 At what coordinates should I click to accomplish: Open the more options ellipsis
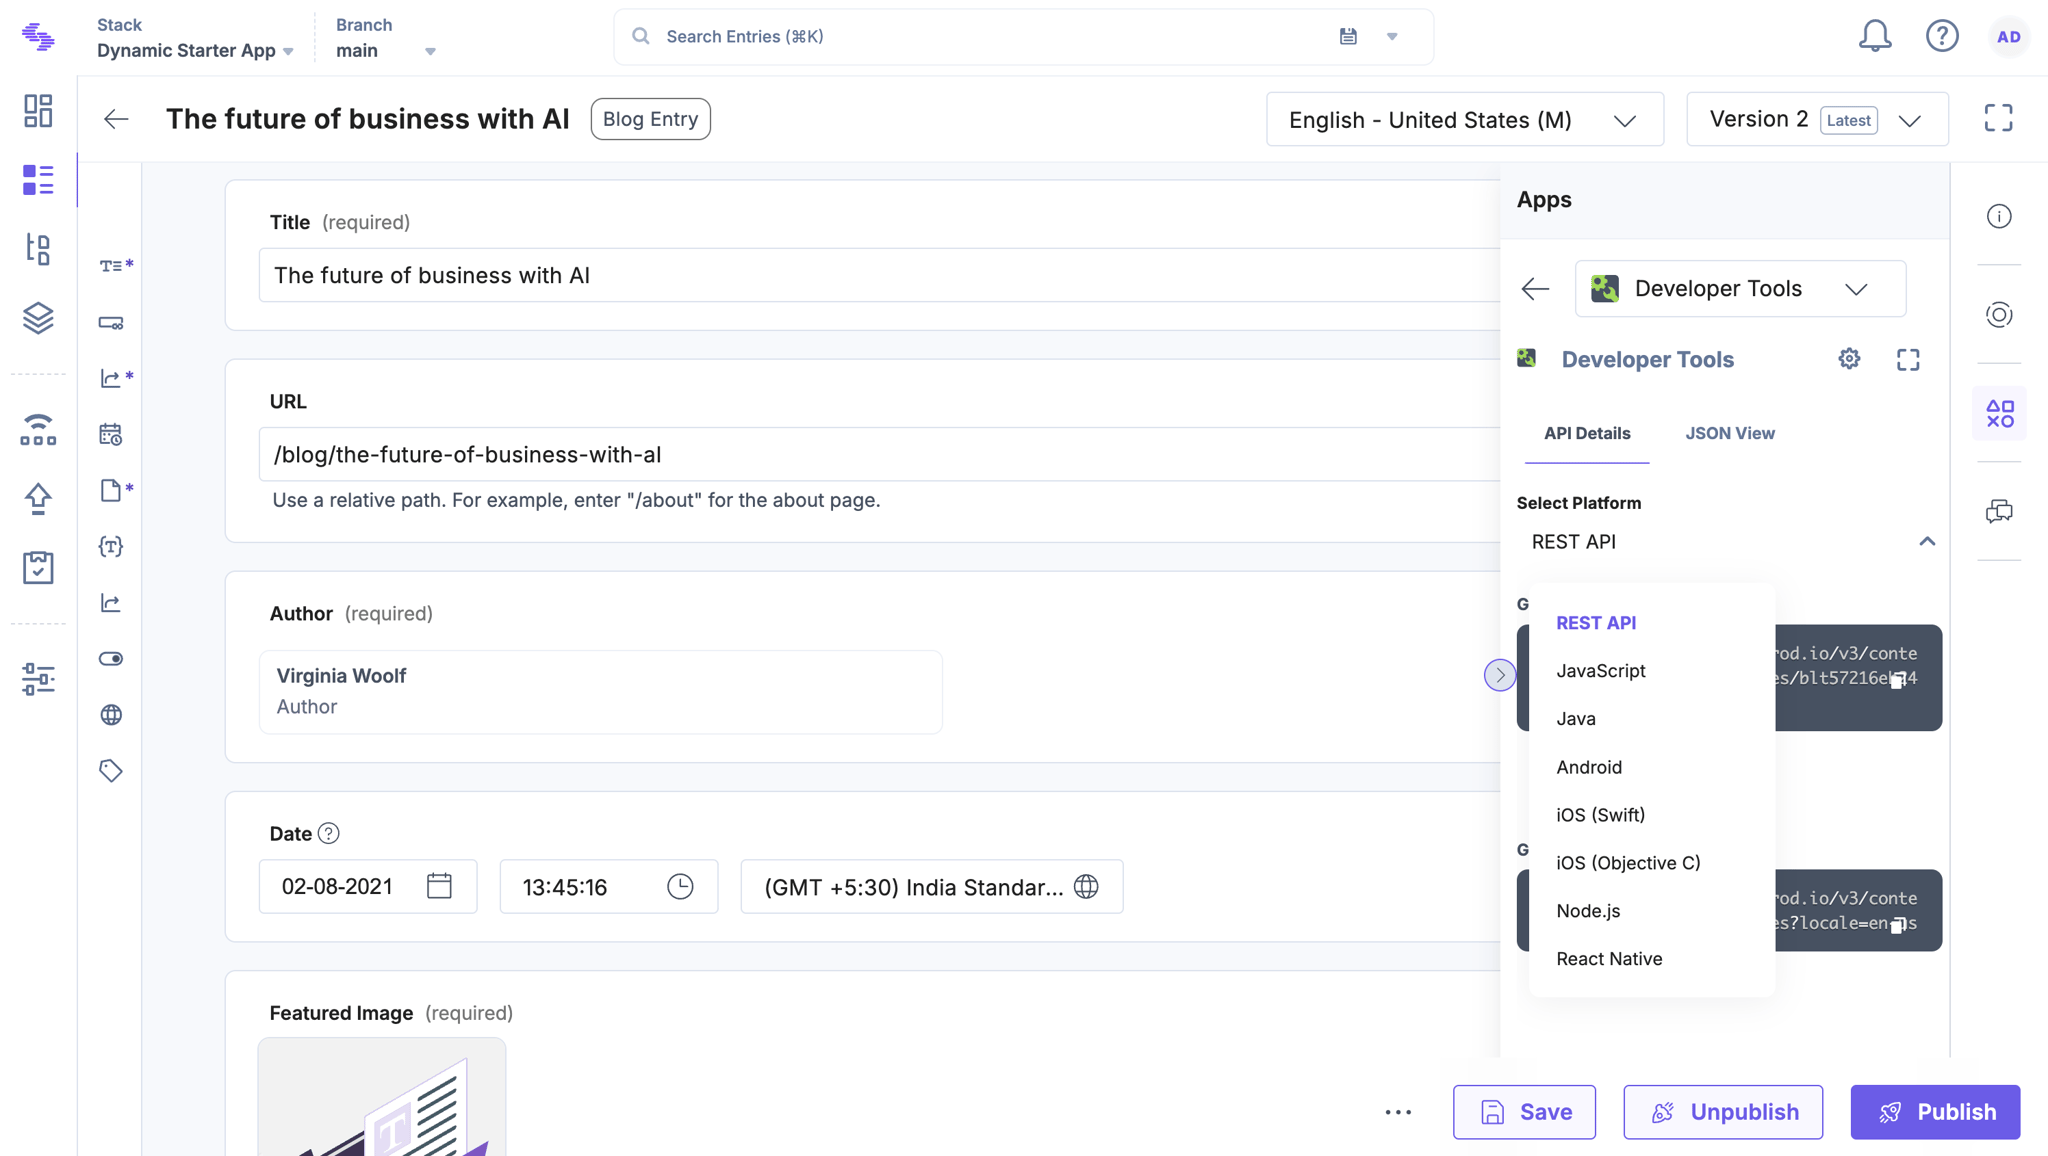coord(1398,1112)
